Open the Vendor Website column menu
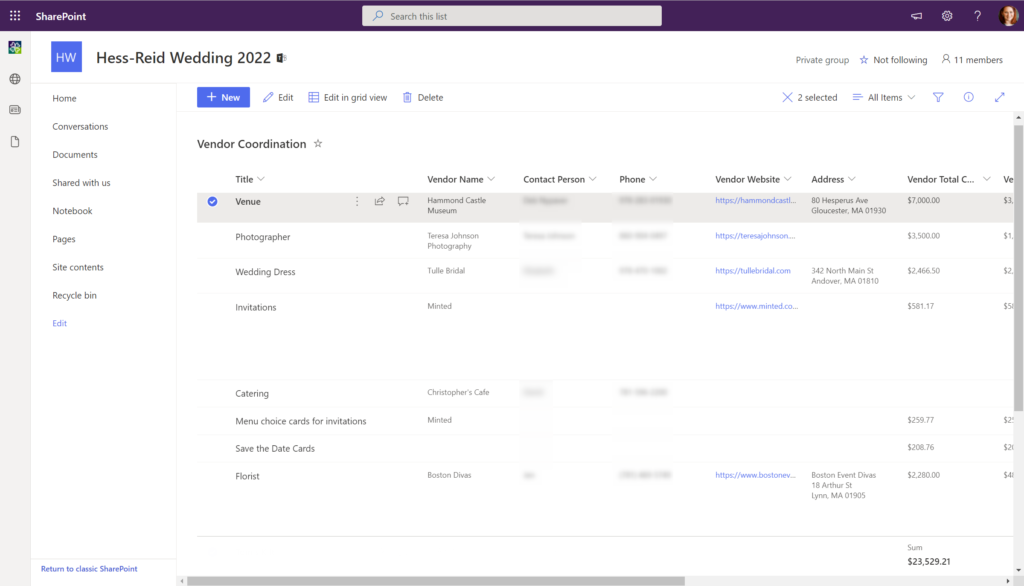Image resolution: width=1024 pixels, height=586 pixels. [753, 179]
